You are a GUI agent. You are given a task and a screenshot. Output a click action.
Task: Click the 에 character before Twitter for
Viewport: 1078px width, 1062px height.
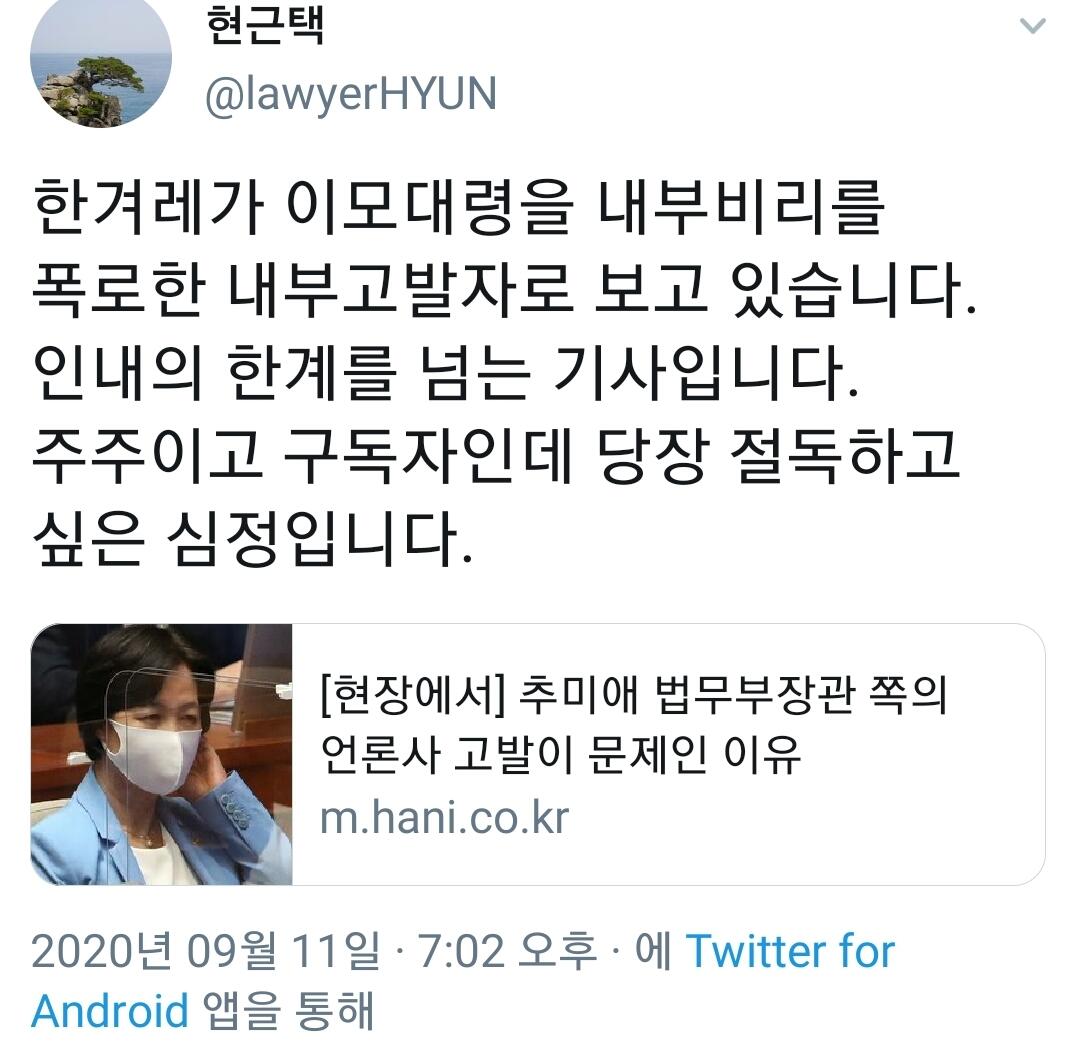click(x=653, y=951)
